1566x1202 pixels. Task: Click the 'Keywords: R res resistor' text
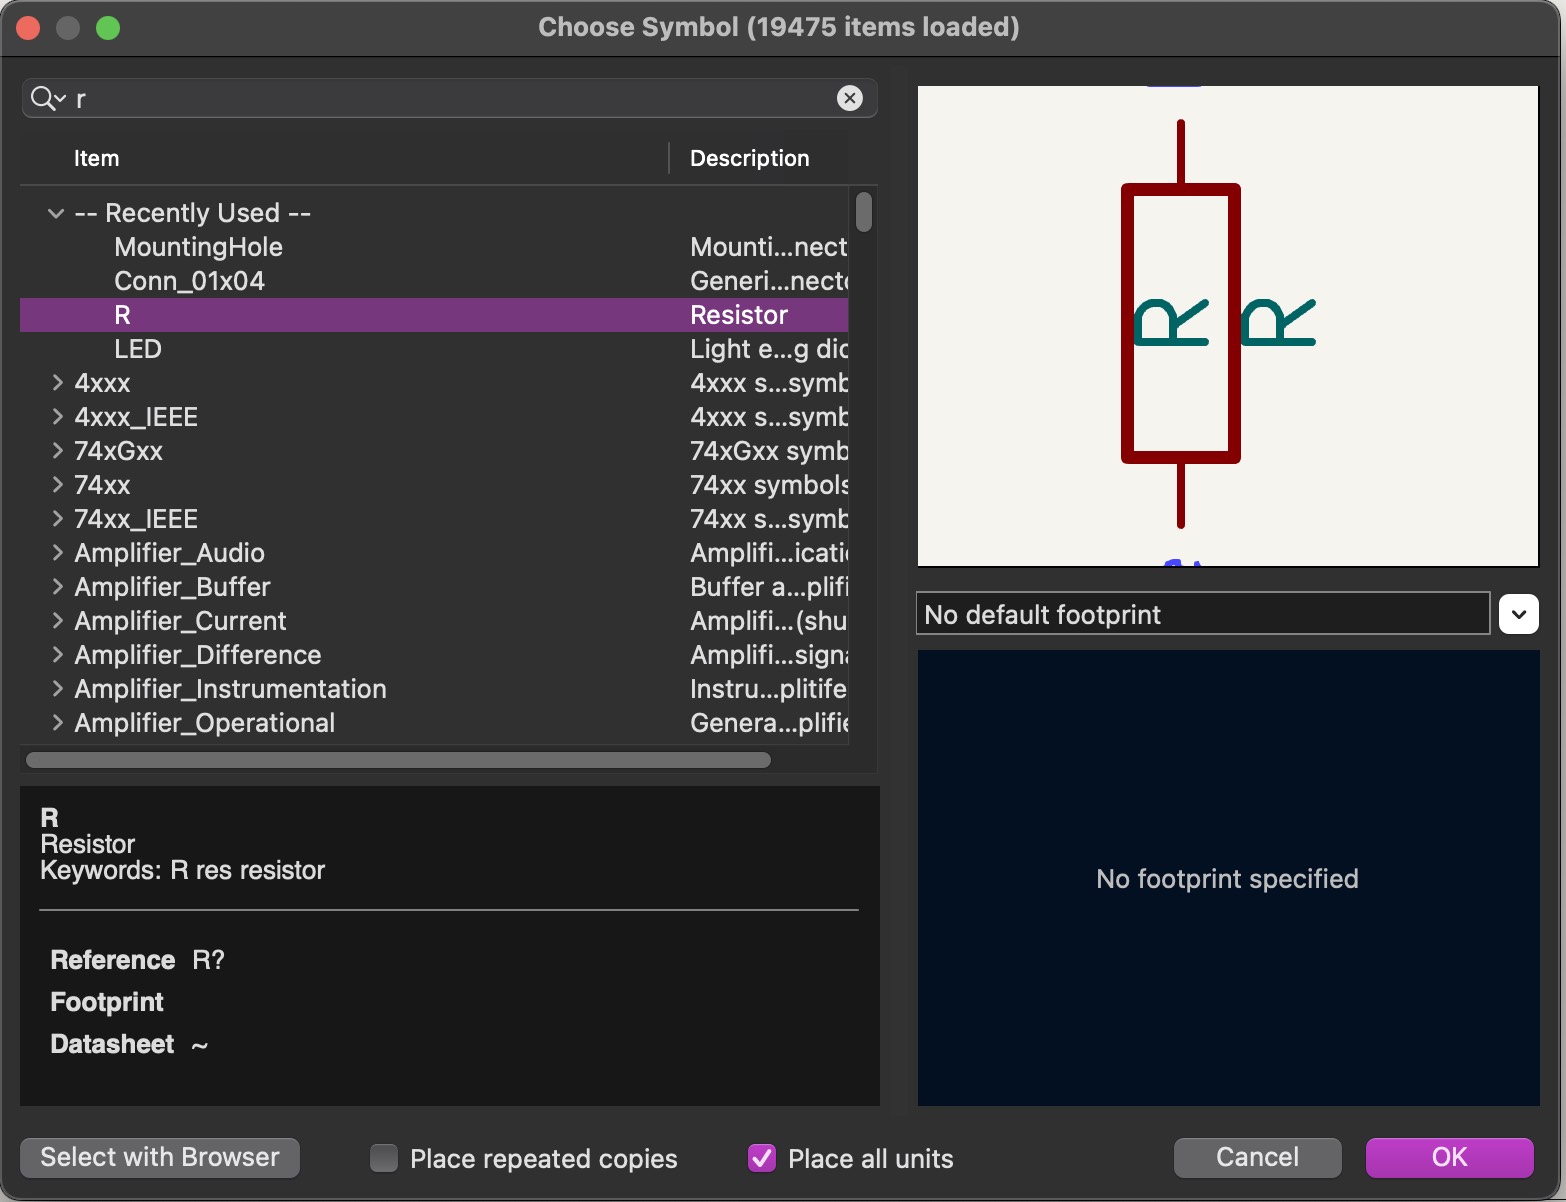(x=183, y=870)
